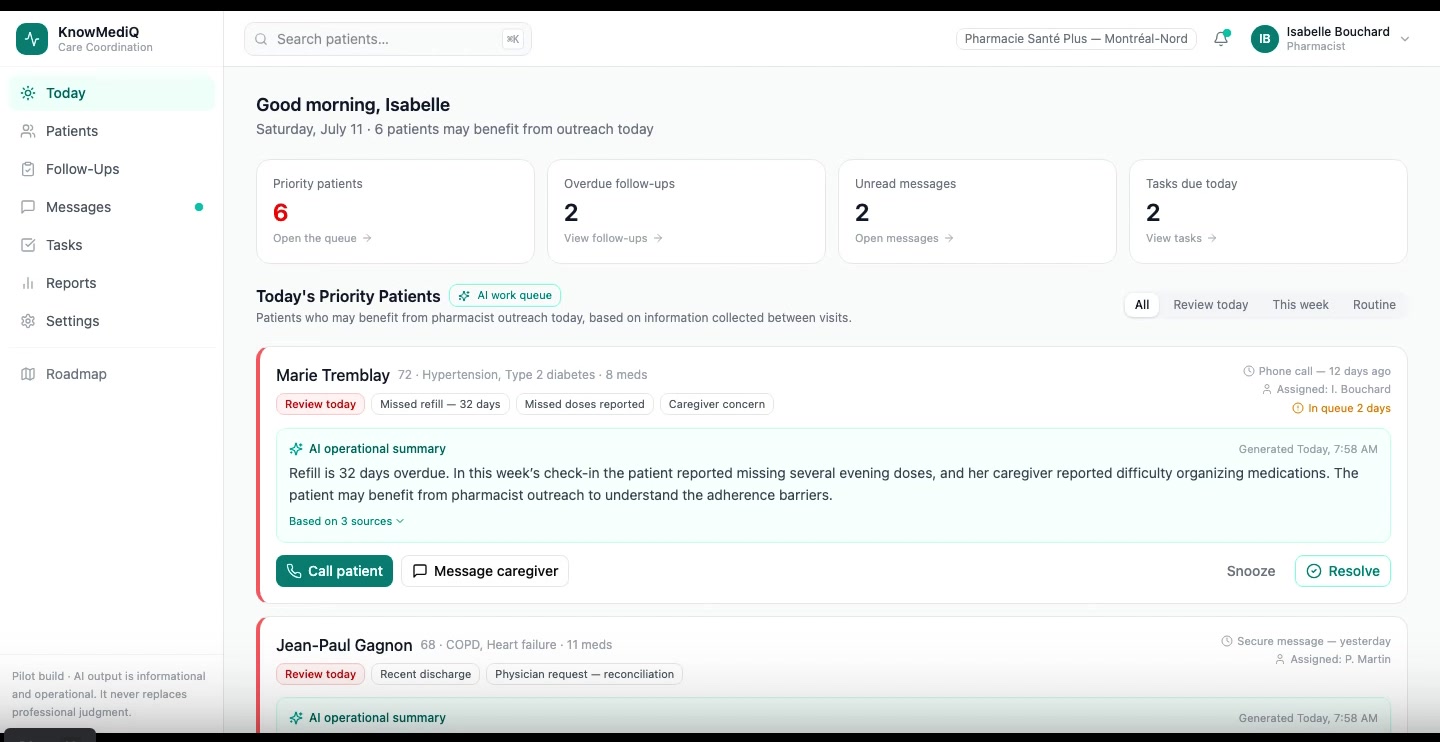Click the sparkle icon in AI work queue badge
The image size is (1440, 742).
coord(464,296)
